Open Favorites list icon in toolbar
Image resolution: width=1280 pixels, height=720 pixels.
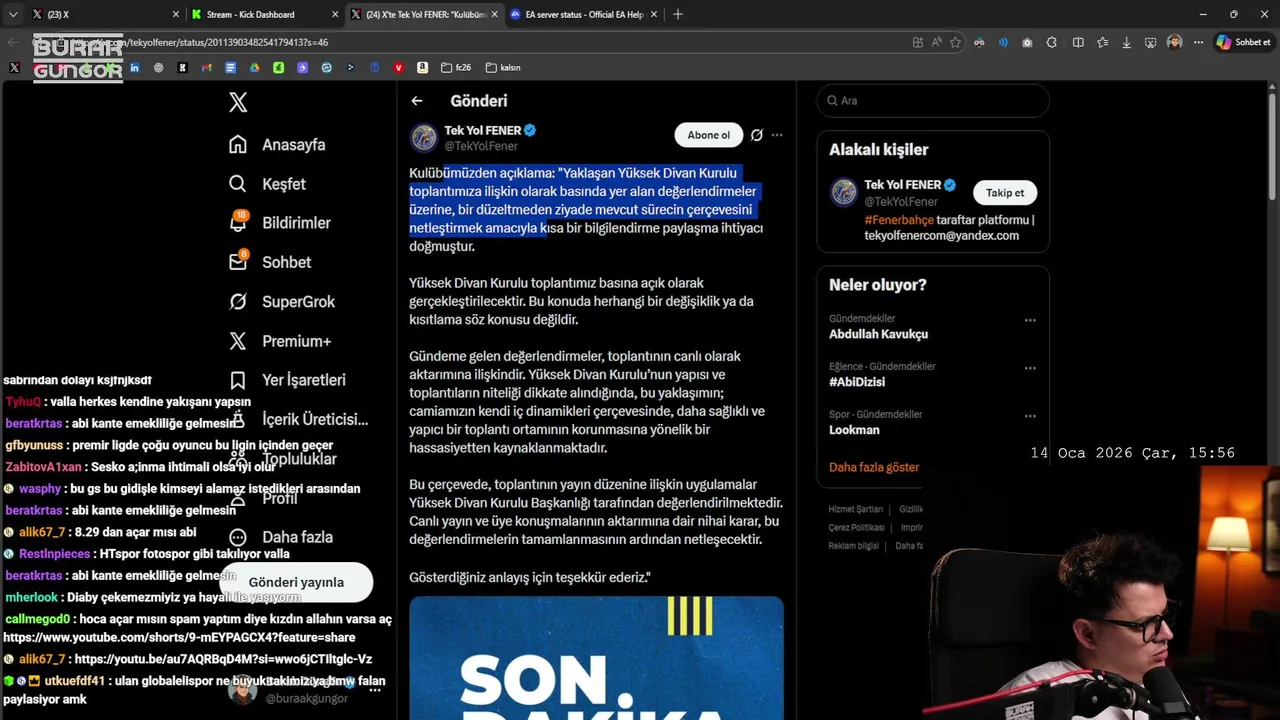tap(1102, 42)
